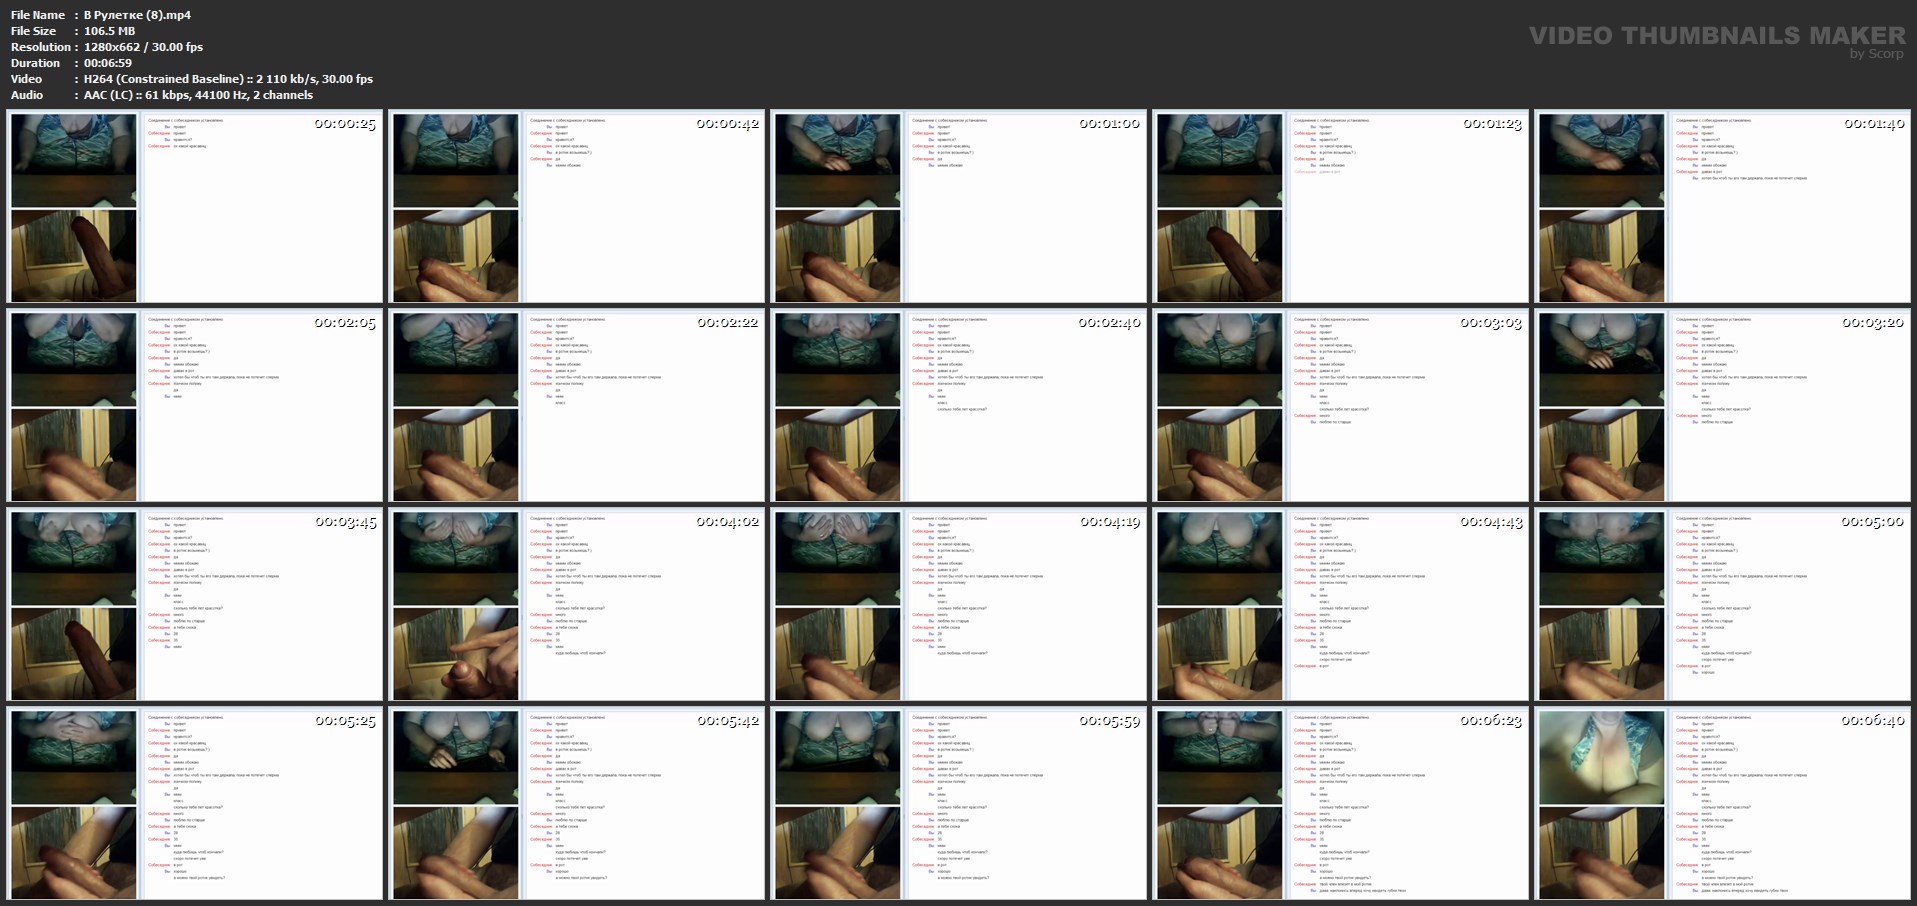Select the thumbnail at 00:04:19
The width and height of the screenshot is (1917, 906).
(x=959, y=605)
